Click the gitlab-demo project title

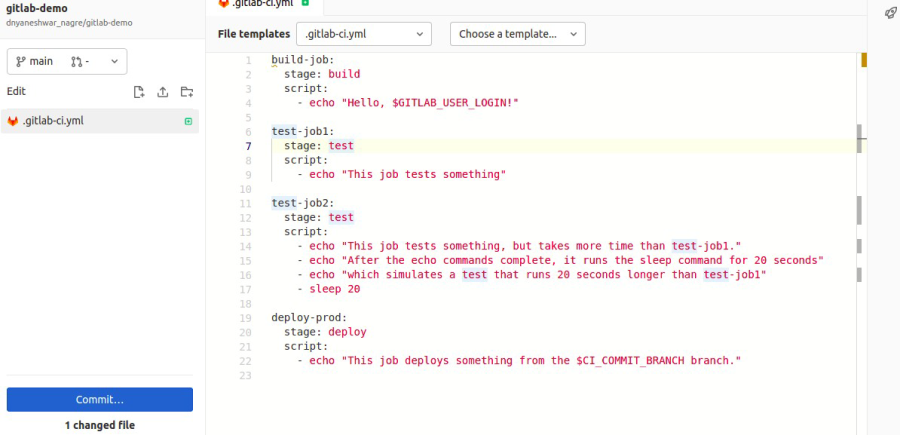click(x=37, y=8)
